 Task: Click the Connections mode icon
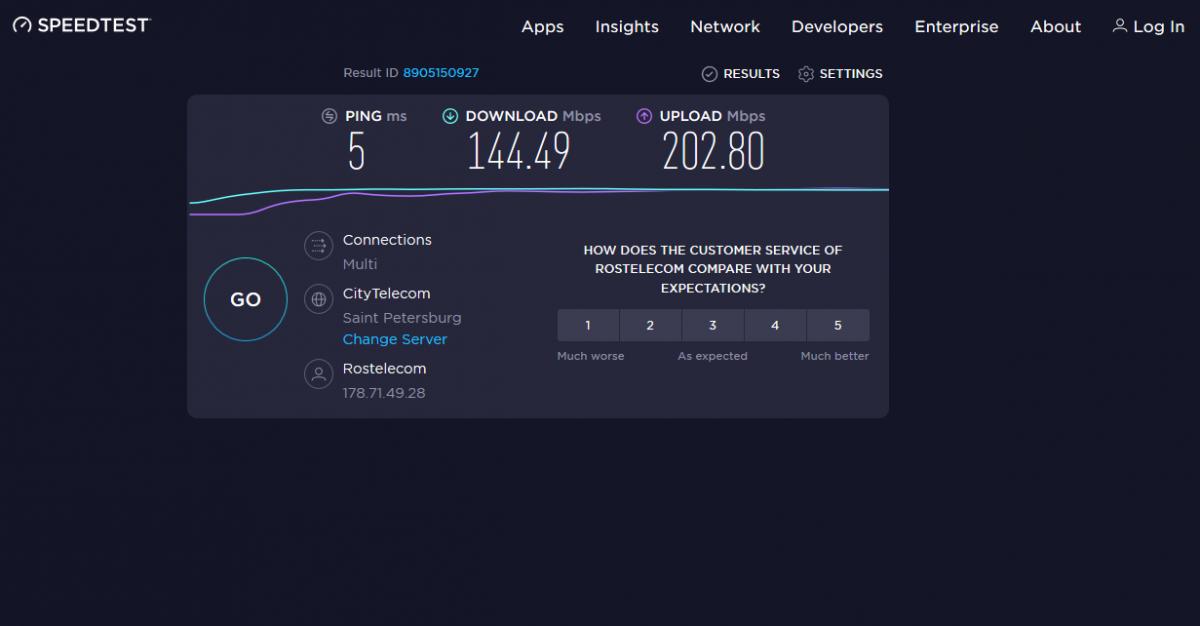(318, 245)
